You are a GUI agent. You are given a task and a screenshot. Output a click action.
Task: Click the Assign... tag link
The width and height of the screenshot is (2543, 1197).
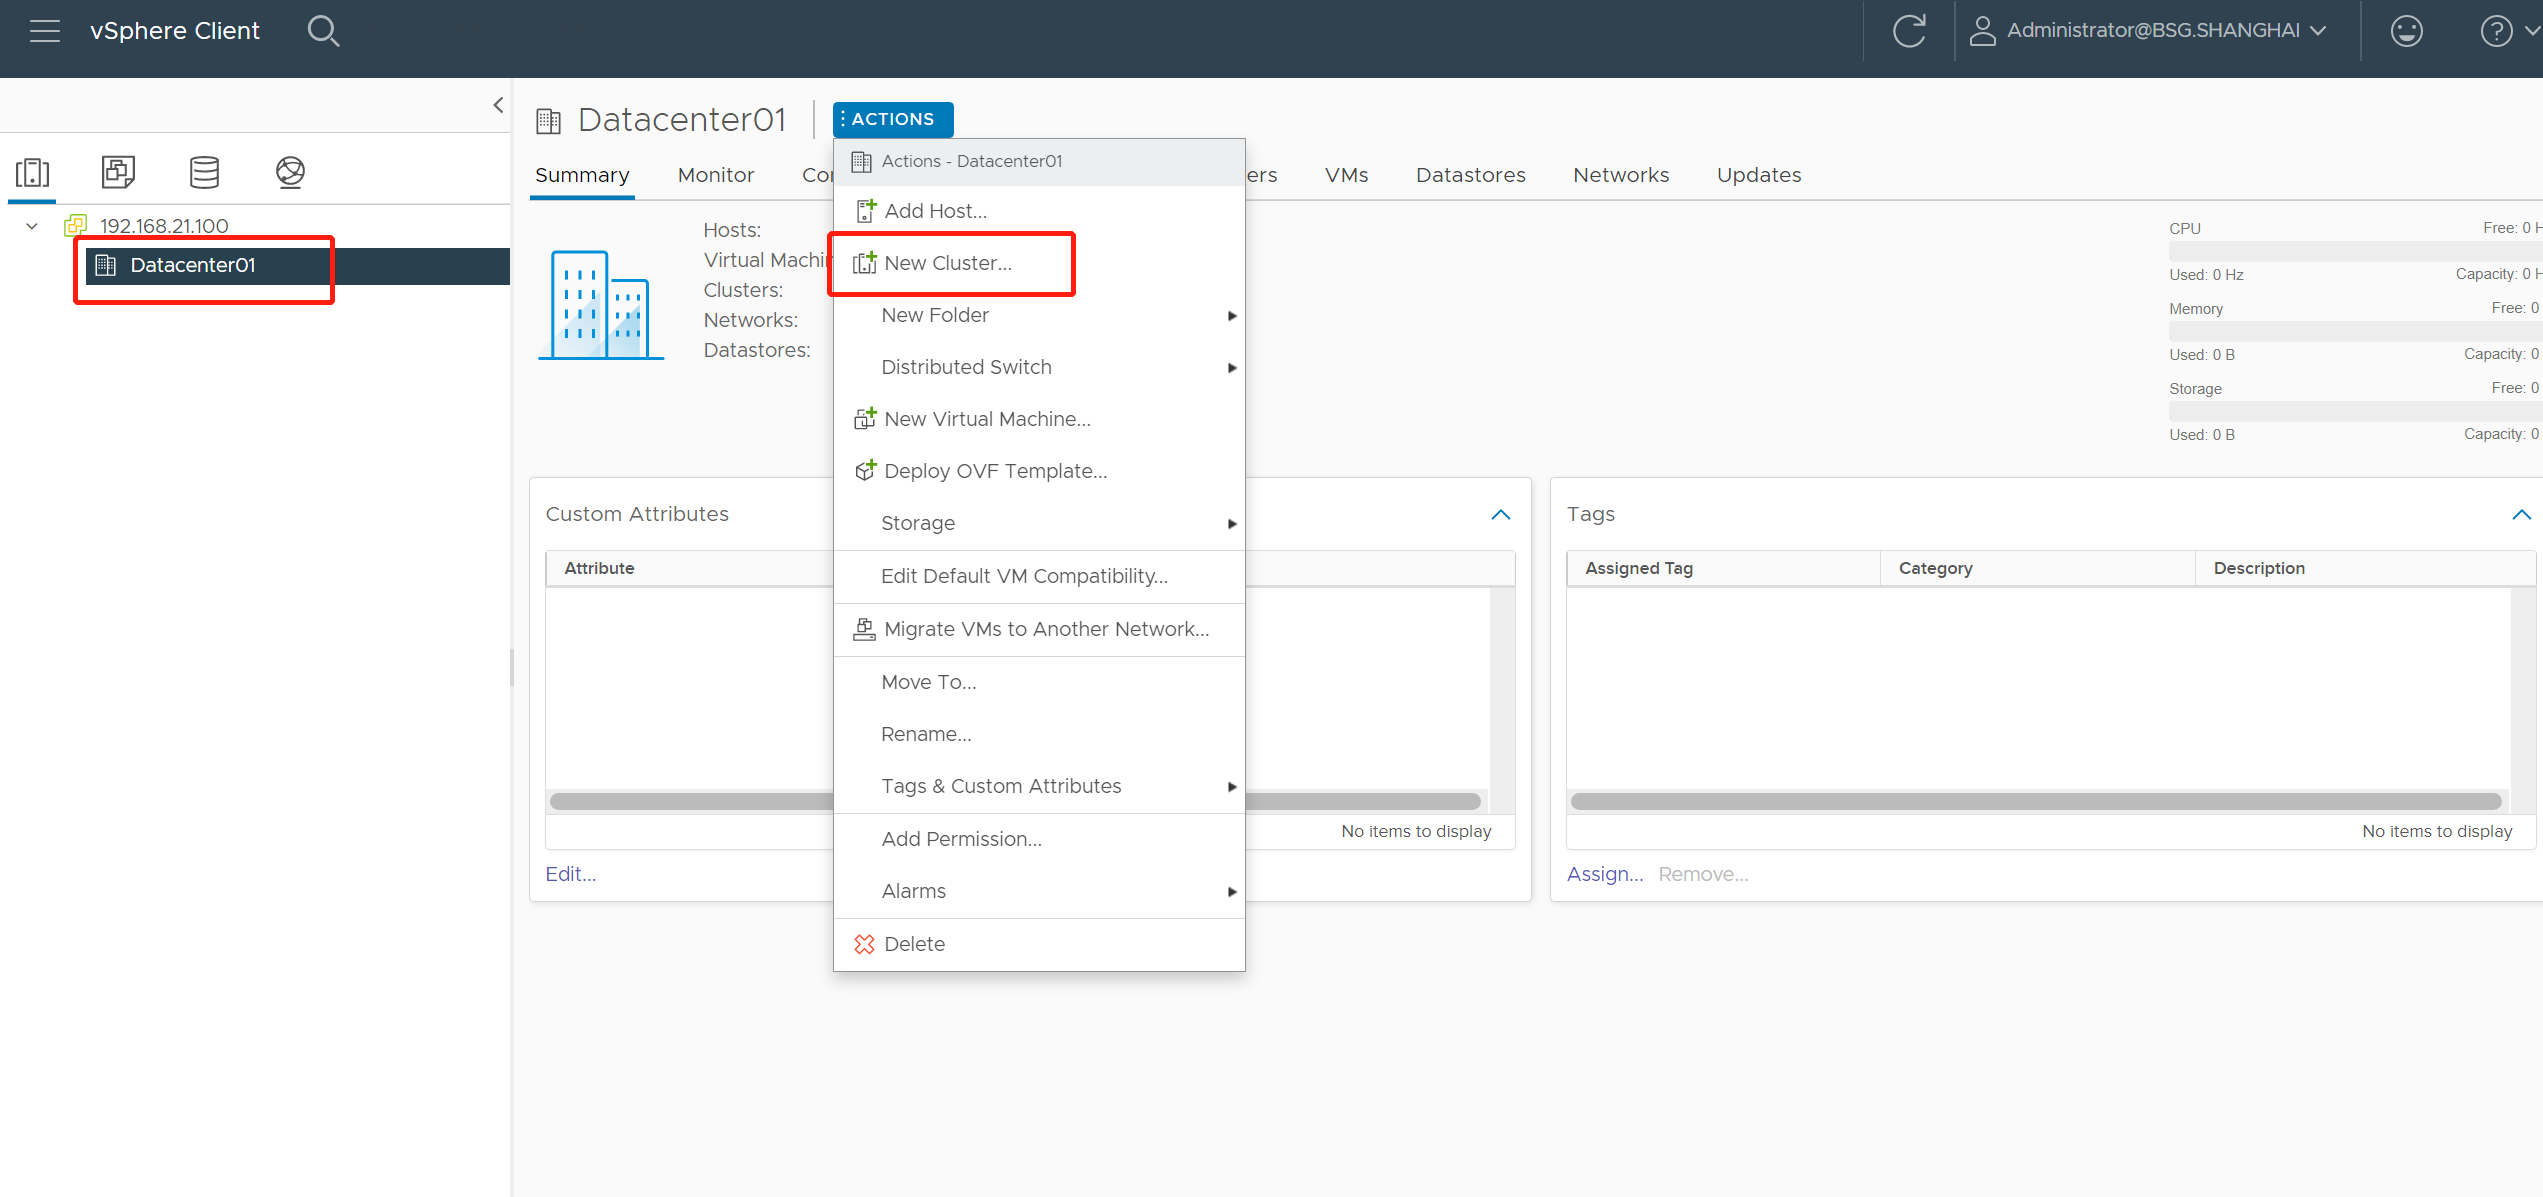[1605, 874]
